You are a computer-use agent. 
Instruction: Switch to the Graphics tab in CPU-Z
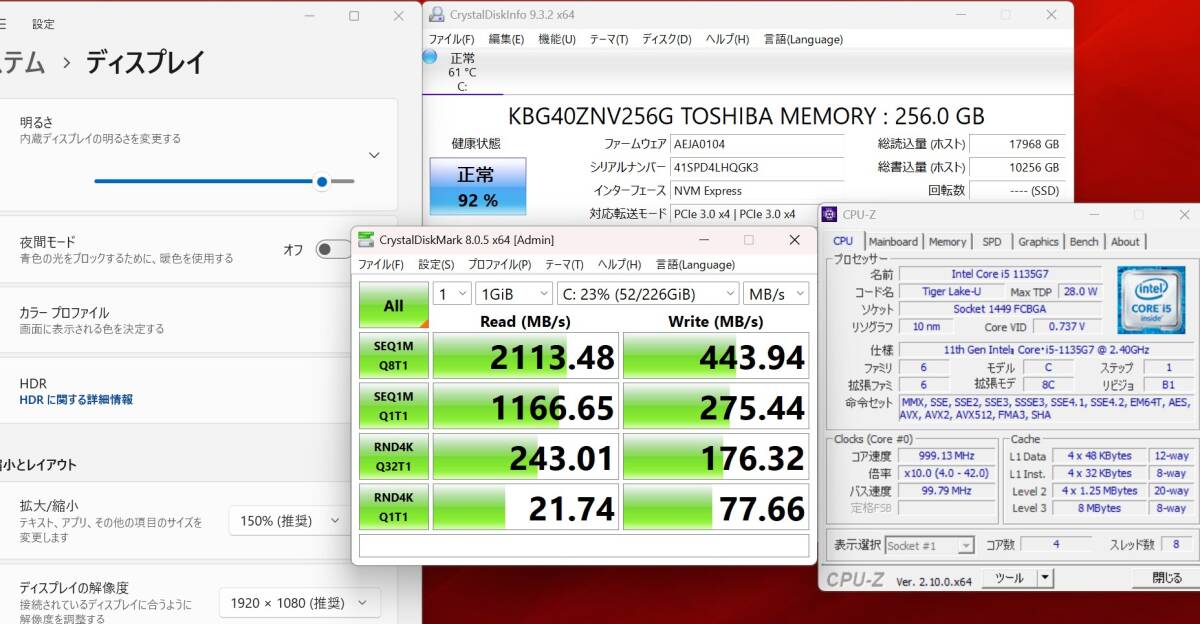point(1038,242)
